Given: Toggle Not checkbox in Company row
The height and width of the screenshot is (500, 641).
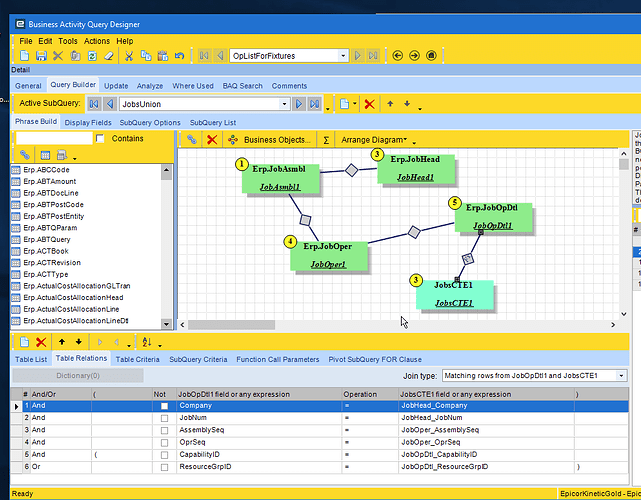Looking at the screenshot, I should tap(164, 406).
